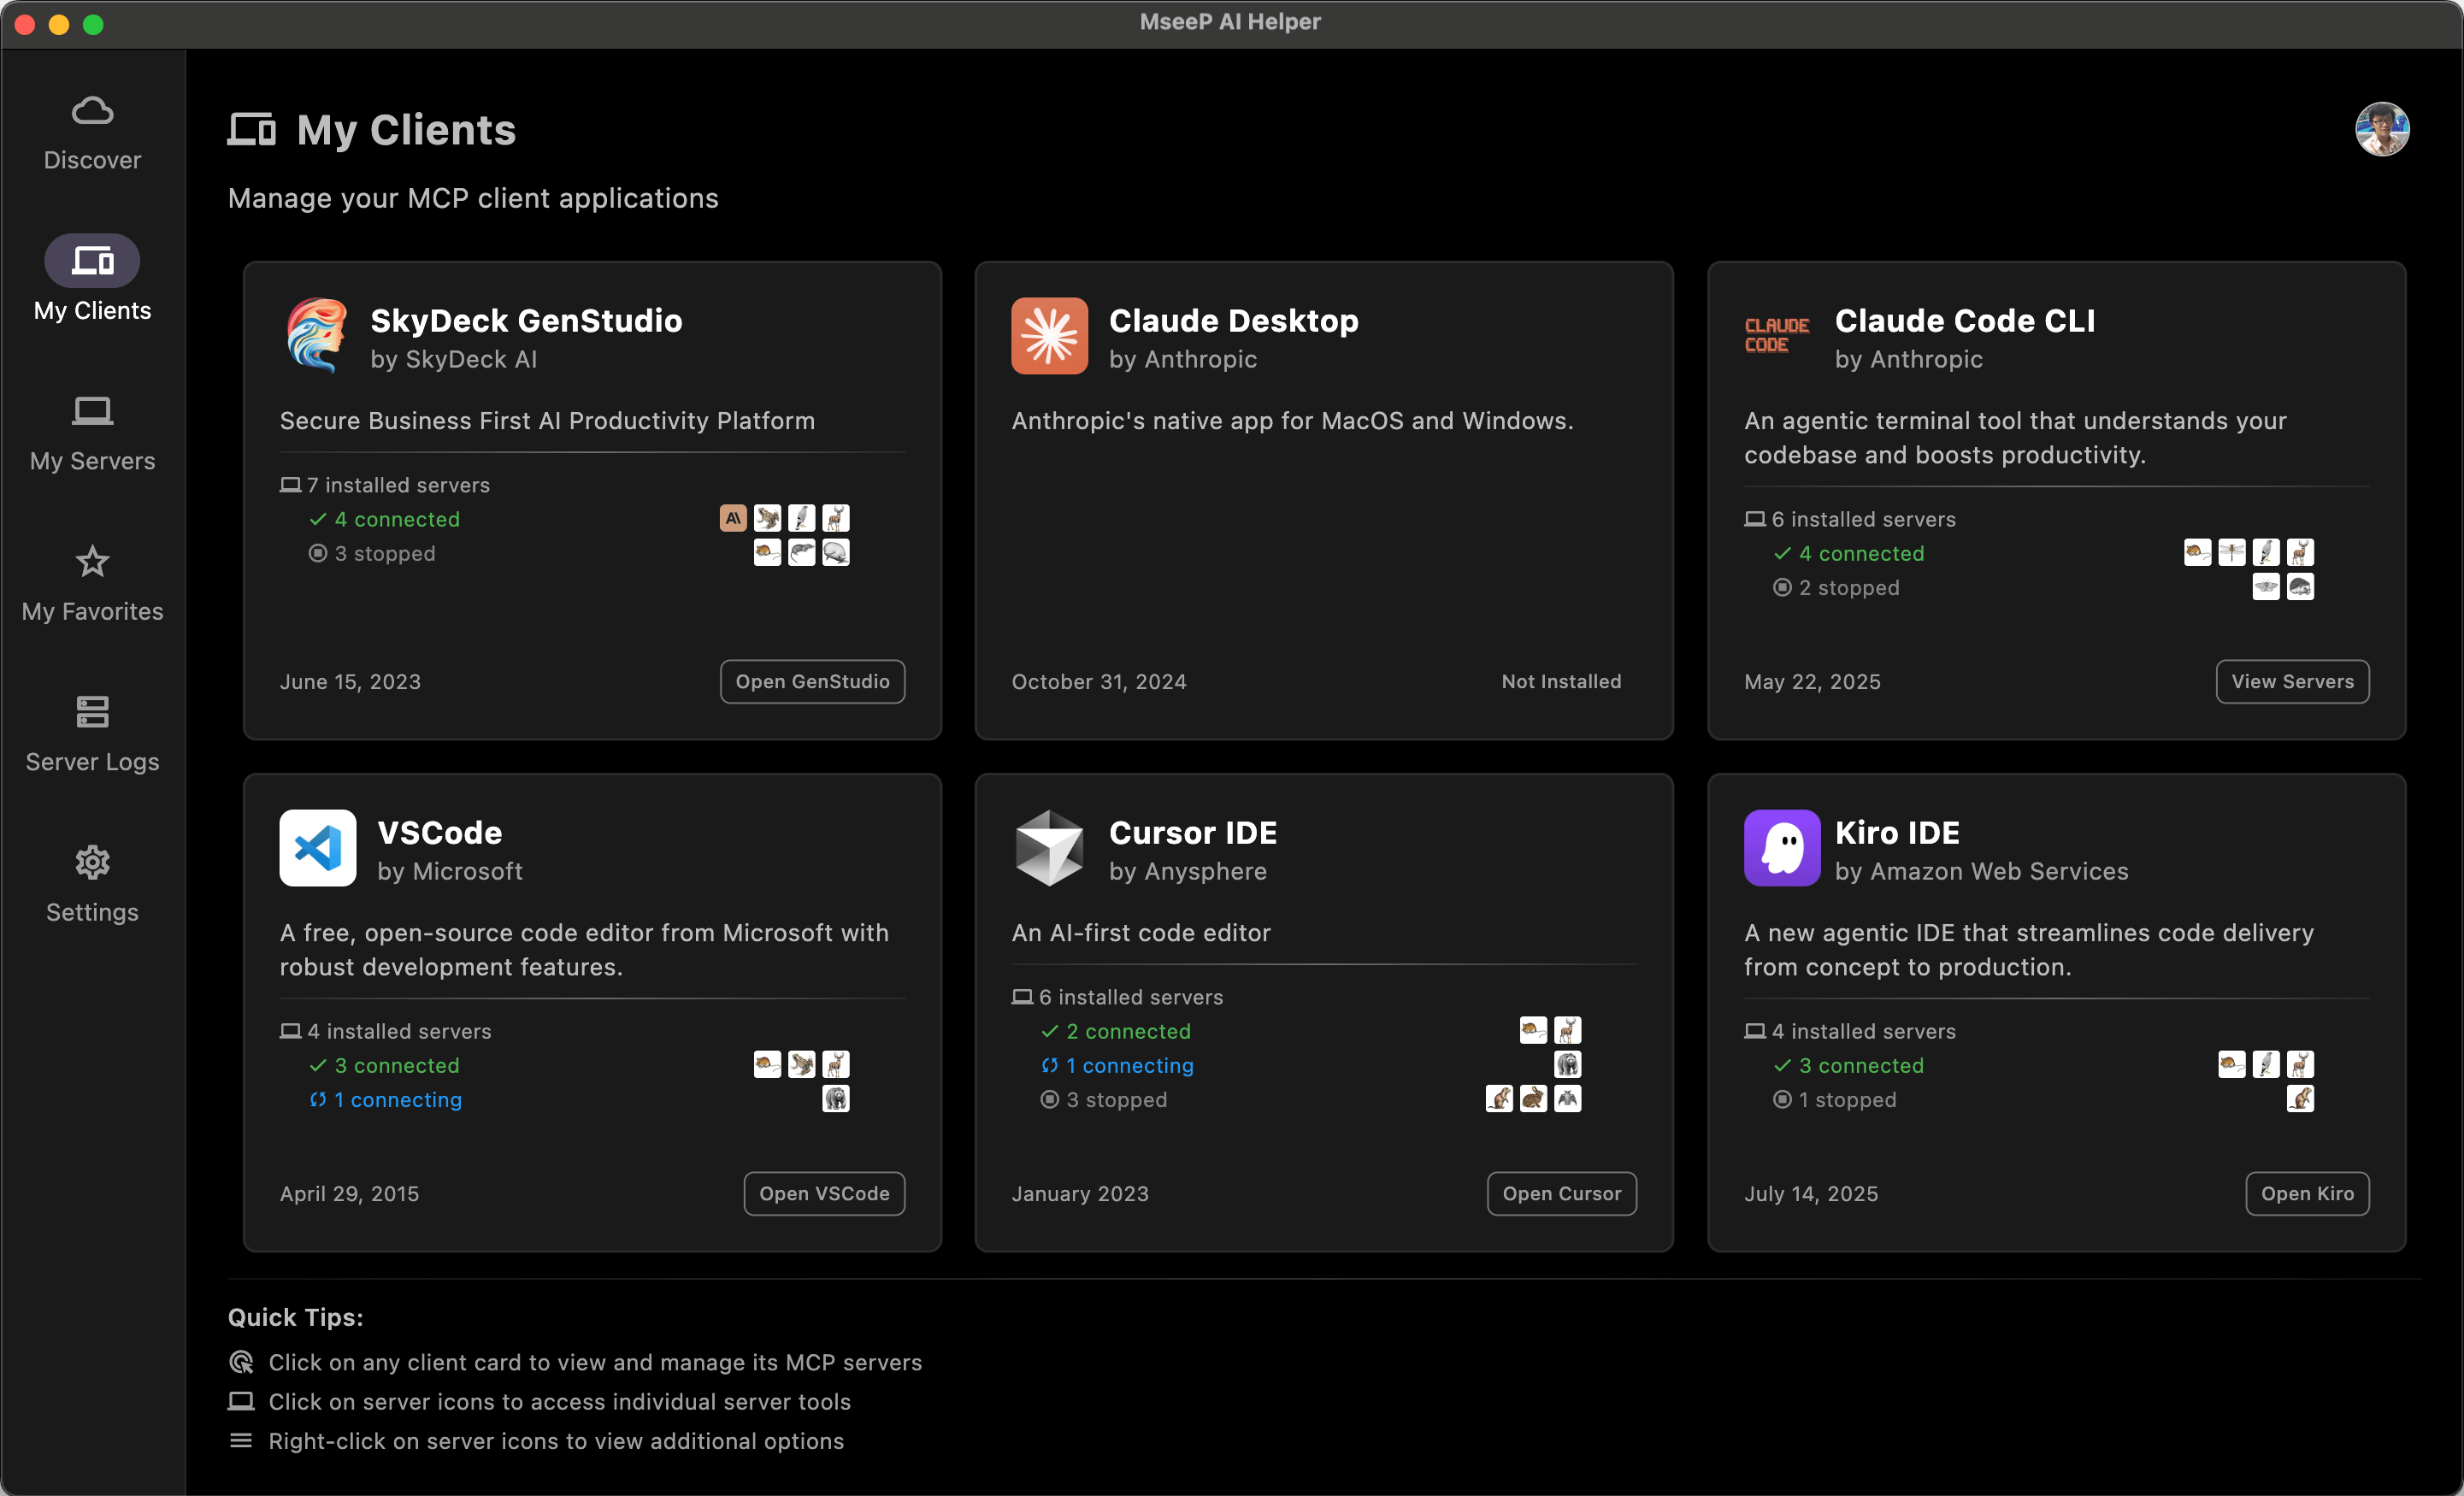
Task: Click the Claude Code logo icon
Action: pyautogui.click(x=1777, y=336)
